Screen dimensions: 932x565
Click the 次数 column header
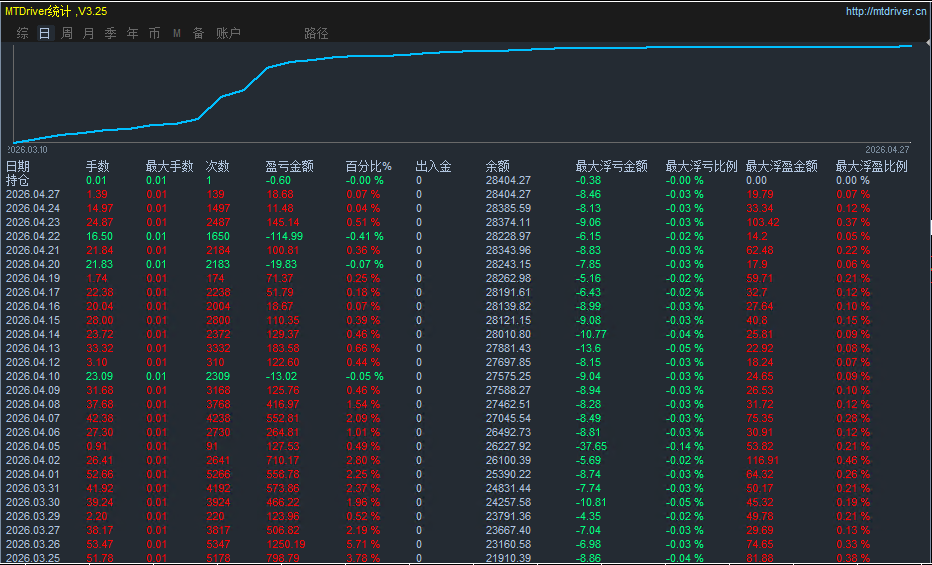click(x=218, y=166)
